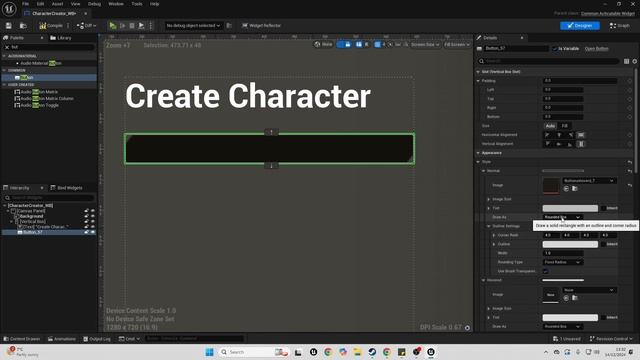Toggle lock icon for Background item
This screenshot has width=640, height=360.
click(x=87, y=216)
